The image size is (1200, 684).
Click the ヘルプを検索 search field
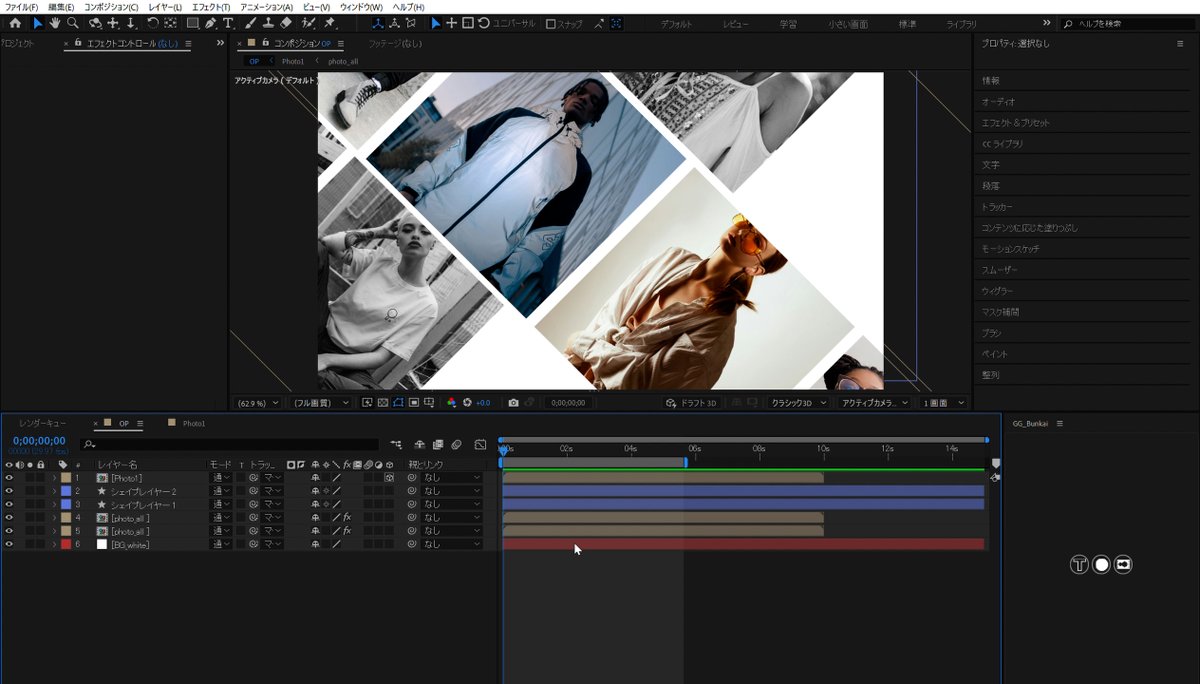click(x=1128, y=23)
